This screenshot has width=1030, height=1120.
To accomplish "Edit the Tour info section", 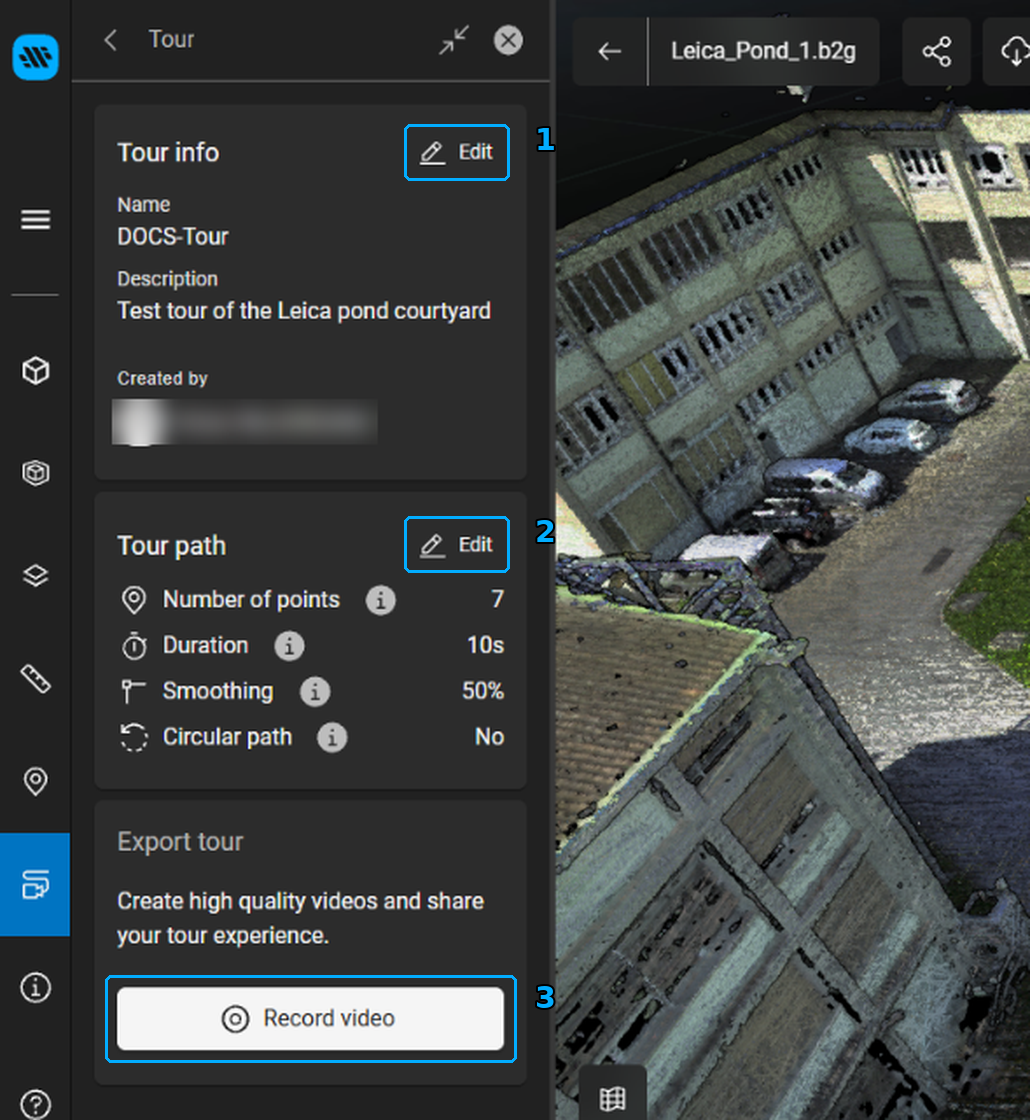I will [456, 152].
